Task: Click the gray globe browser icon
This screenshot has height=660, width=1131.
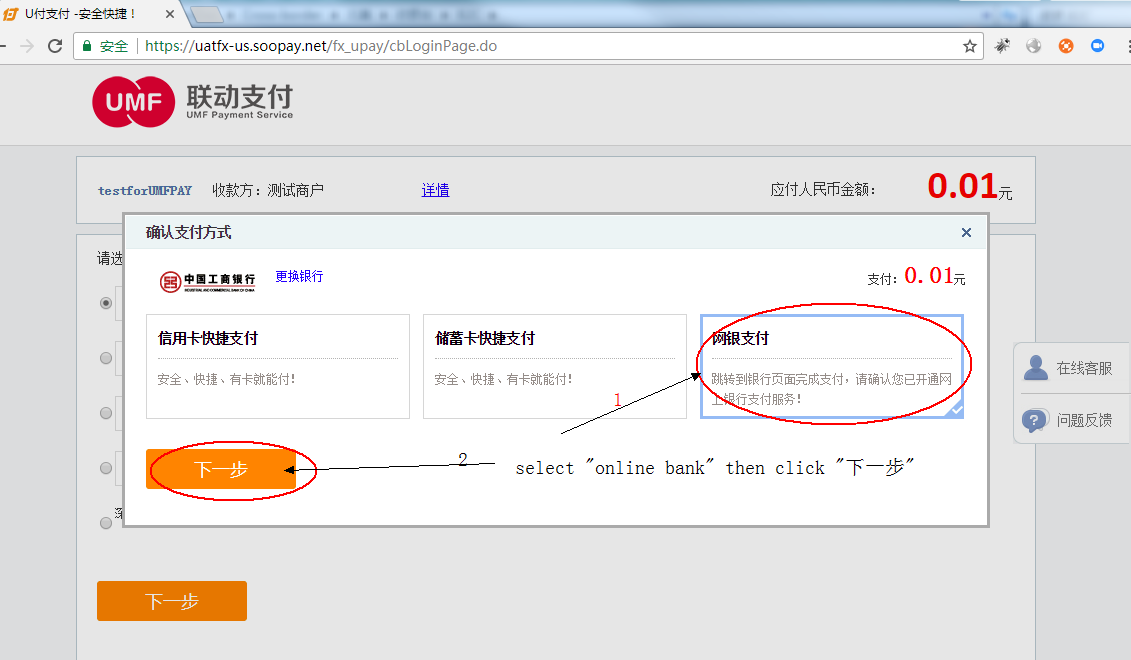Action: (x=1032, y=45)
